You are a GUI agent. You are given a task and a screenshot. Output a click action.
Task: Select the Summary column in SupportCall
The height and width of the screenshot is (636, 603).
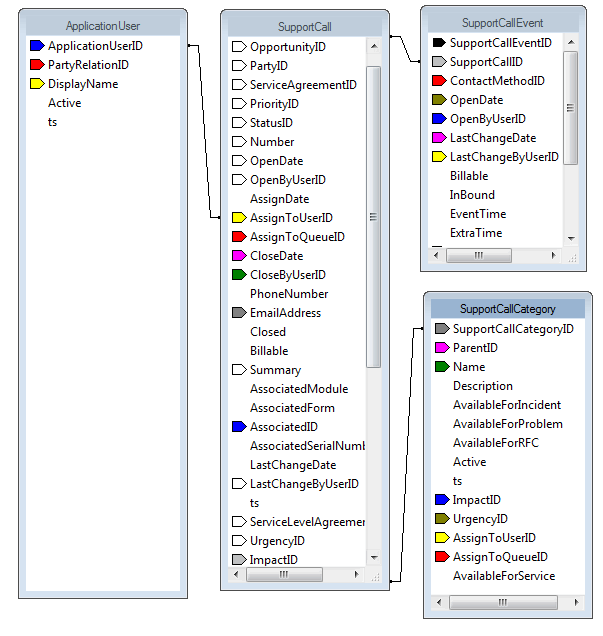click(275, 370)
